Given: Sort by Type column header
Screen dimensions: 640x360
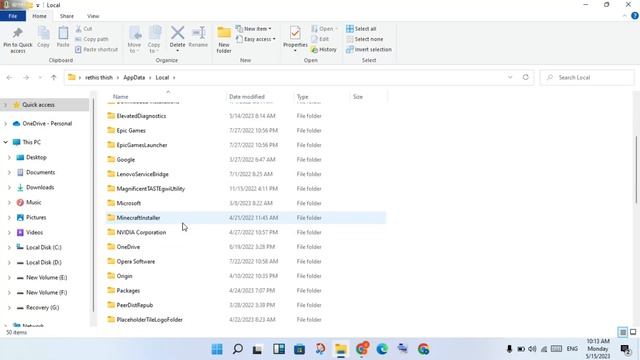Looking at the screenshot, I should tap(302, 97).
